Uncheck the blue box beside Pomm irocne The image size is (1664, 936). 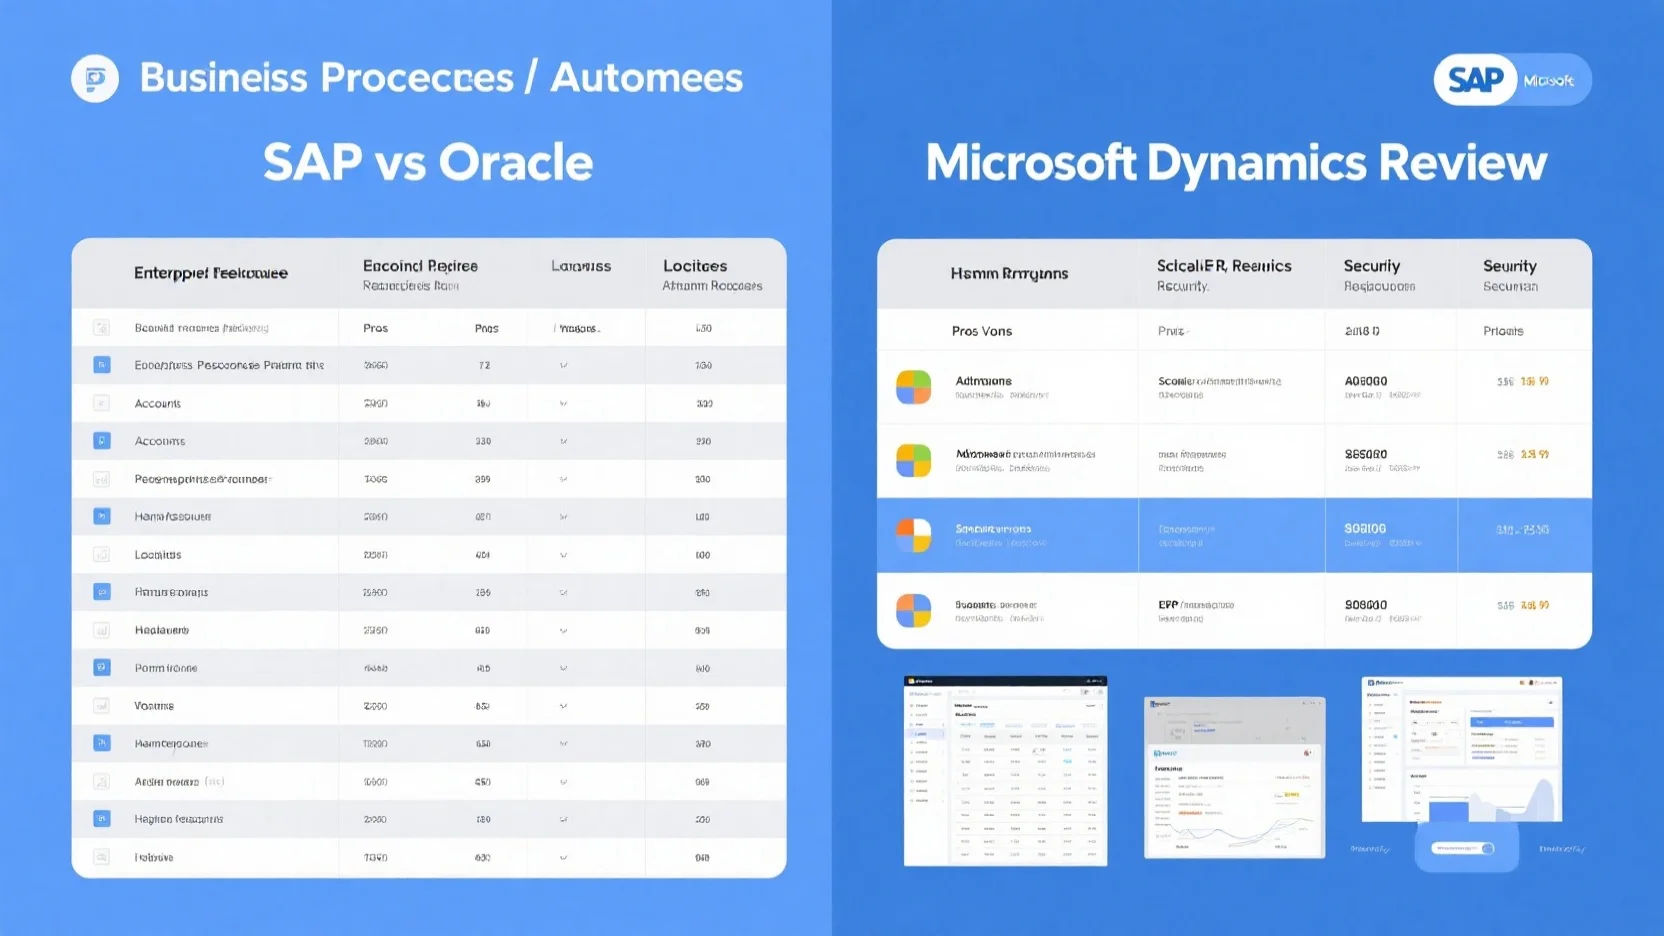coord(101,667)
